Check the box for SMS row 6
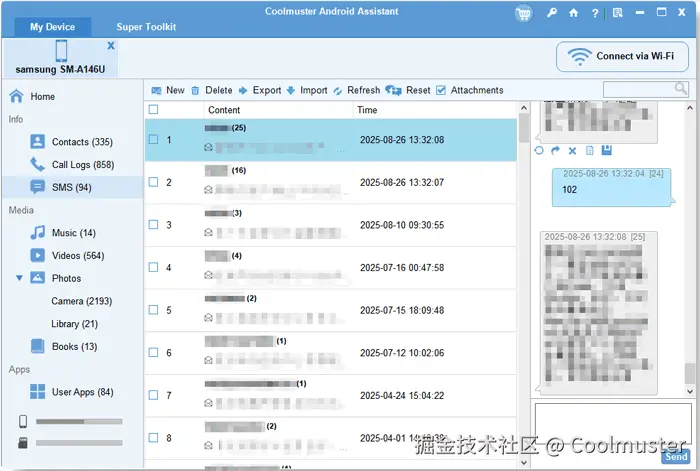This screenshot has height=471, width=700. [153, 352]
